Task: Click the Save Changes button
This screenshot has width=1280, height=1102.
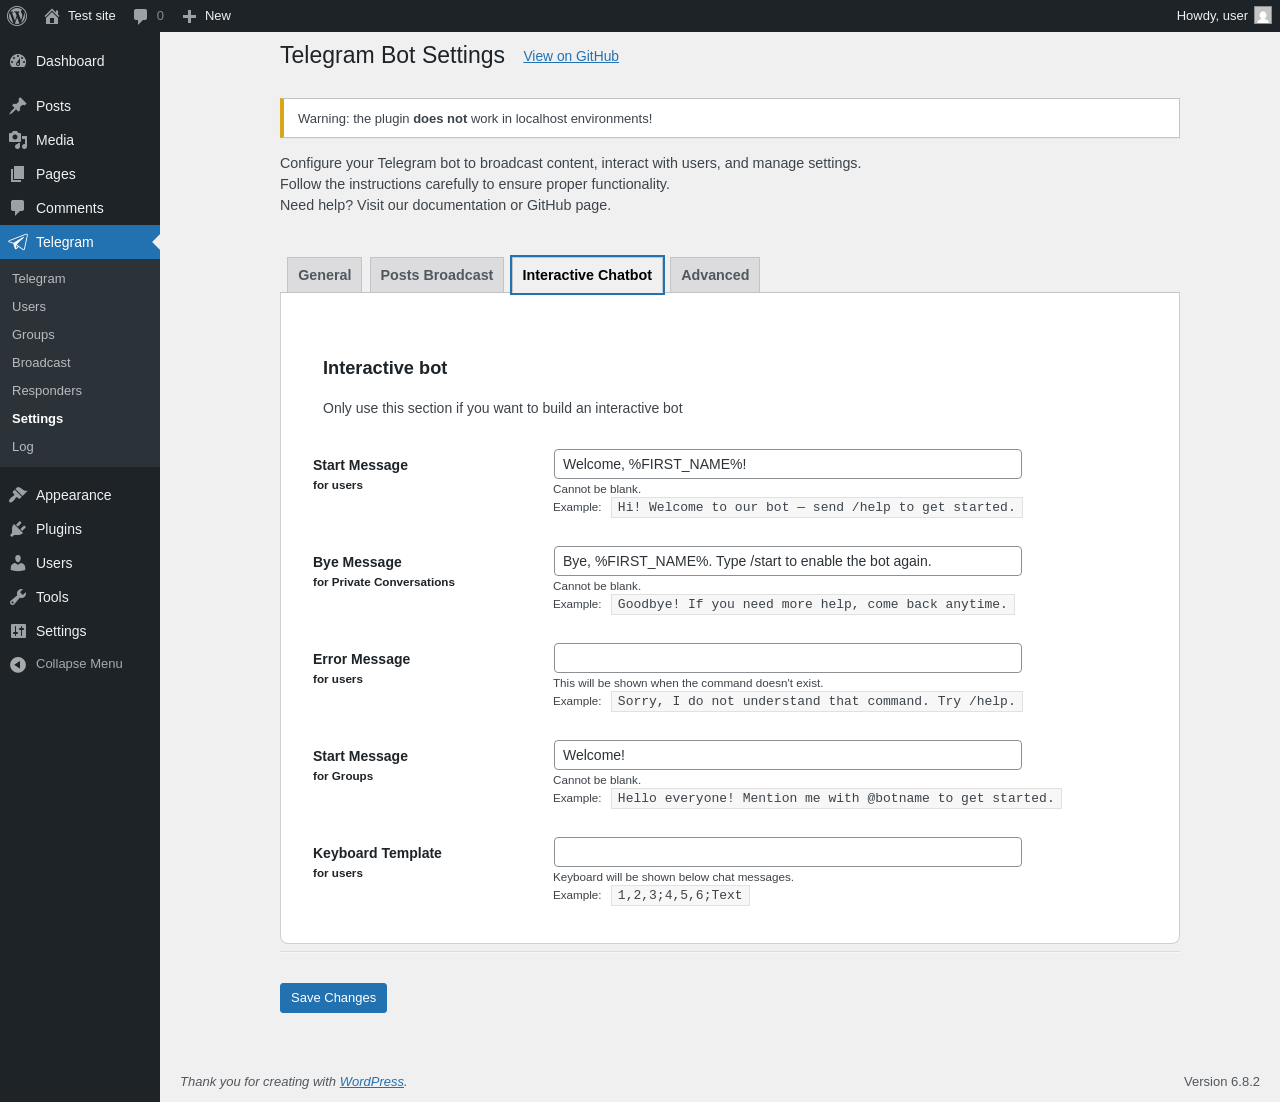Action: (333, 998)
